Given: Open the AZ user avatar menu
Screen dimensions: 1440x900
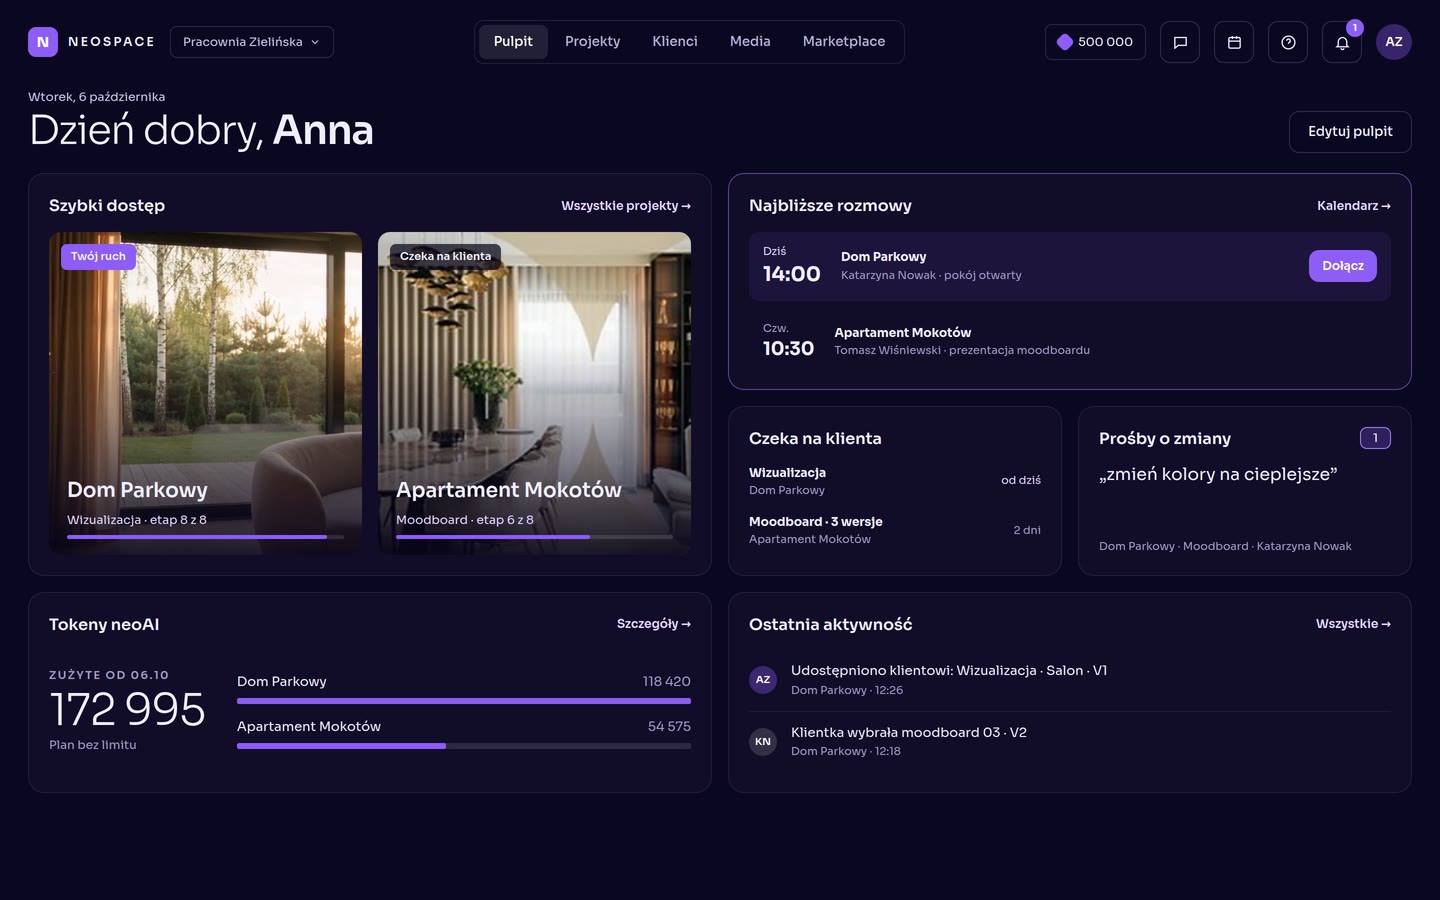Looking at the screenshot, I should [1394, 42].
